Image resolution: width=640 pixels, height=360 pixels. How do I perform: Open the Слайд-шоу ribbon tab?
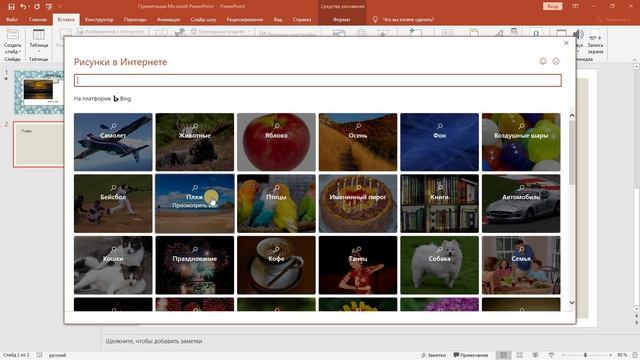click(x=203, y=19)
